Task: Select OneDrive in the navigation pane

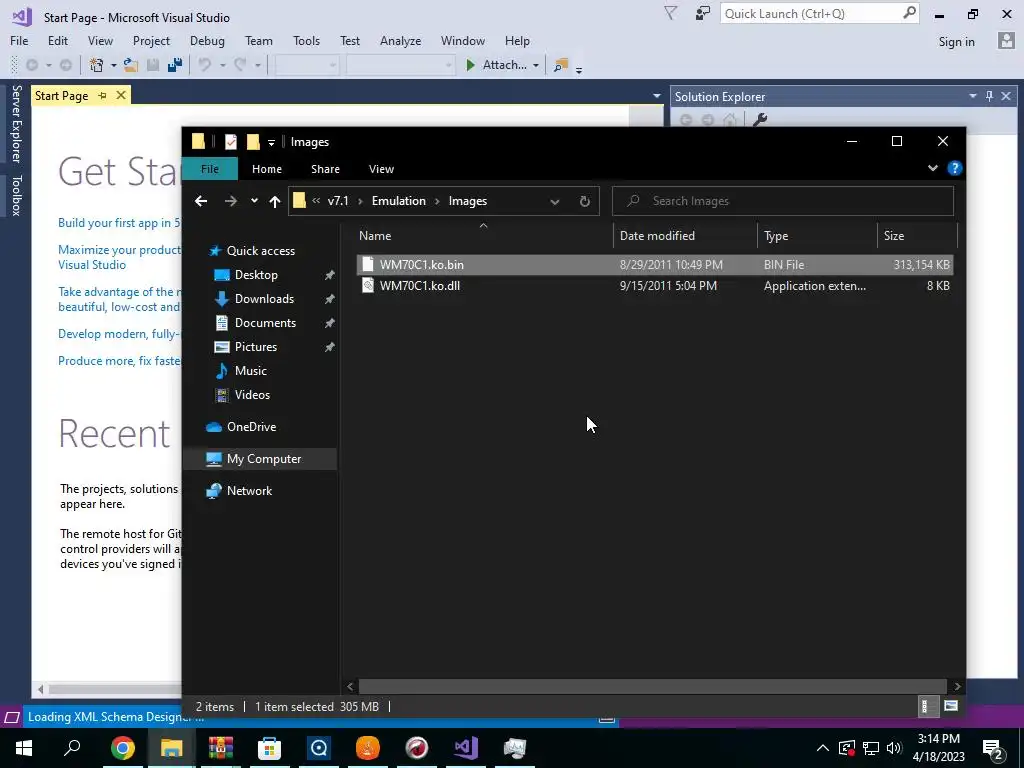Action: pyautogui.click(x=251, y=426)
